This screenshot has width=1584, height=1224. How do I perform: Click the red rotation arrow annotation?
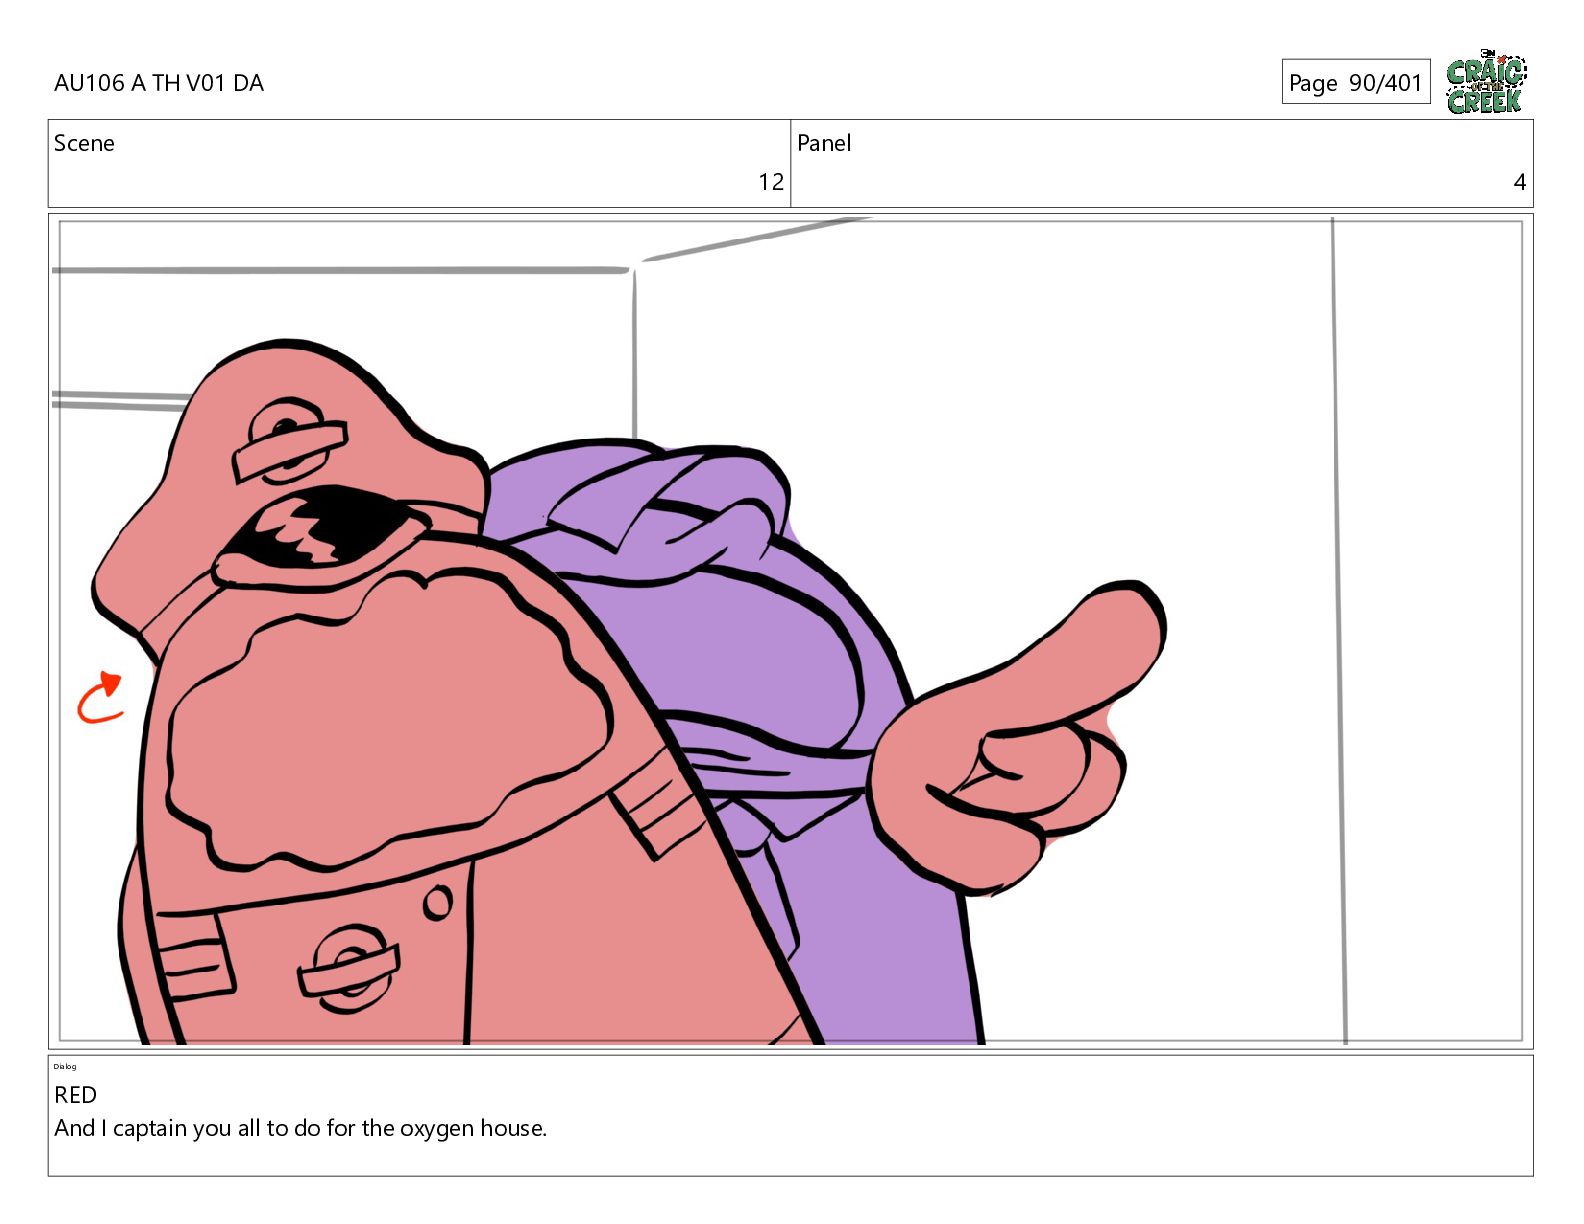[100, 698]
